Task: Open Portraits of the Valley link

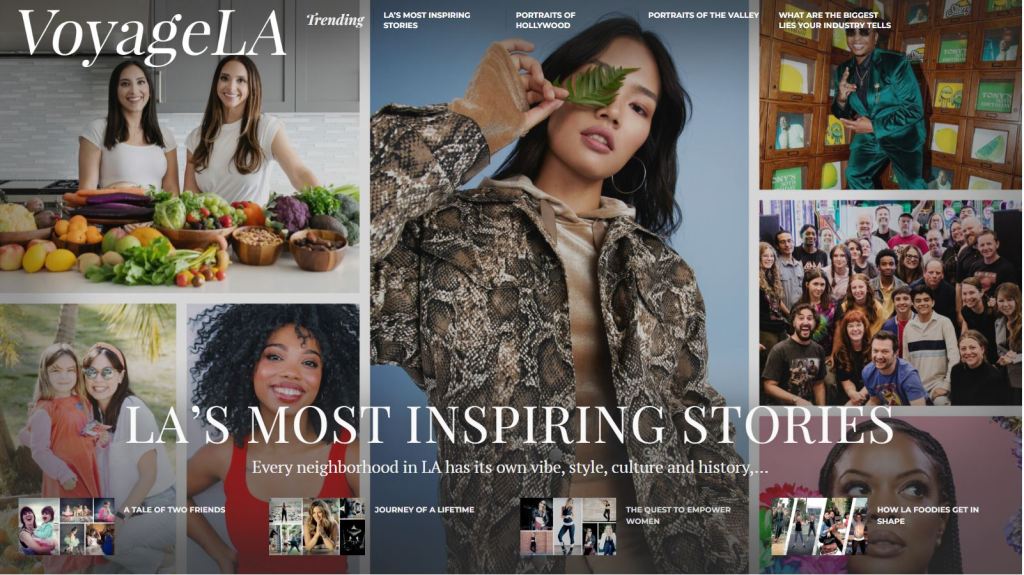Action: click(703, 15)
